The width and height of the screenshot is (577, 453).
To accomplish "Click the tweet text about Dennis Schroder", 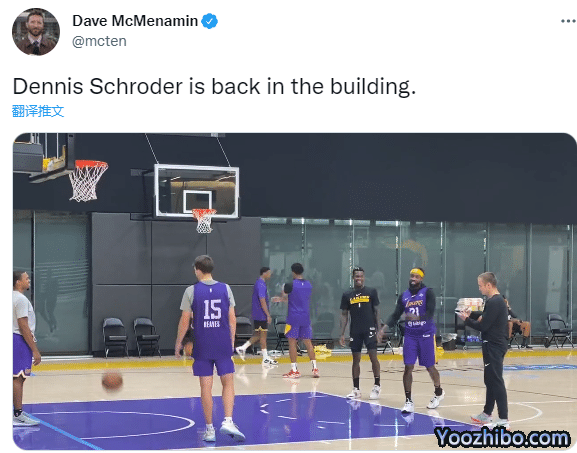I will pyautogui.click(x=214, y=86).
